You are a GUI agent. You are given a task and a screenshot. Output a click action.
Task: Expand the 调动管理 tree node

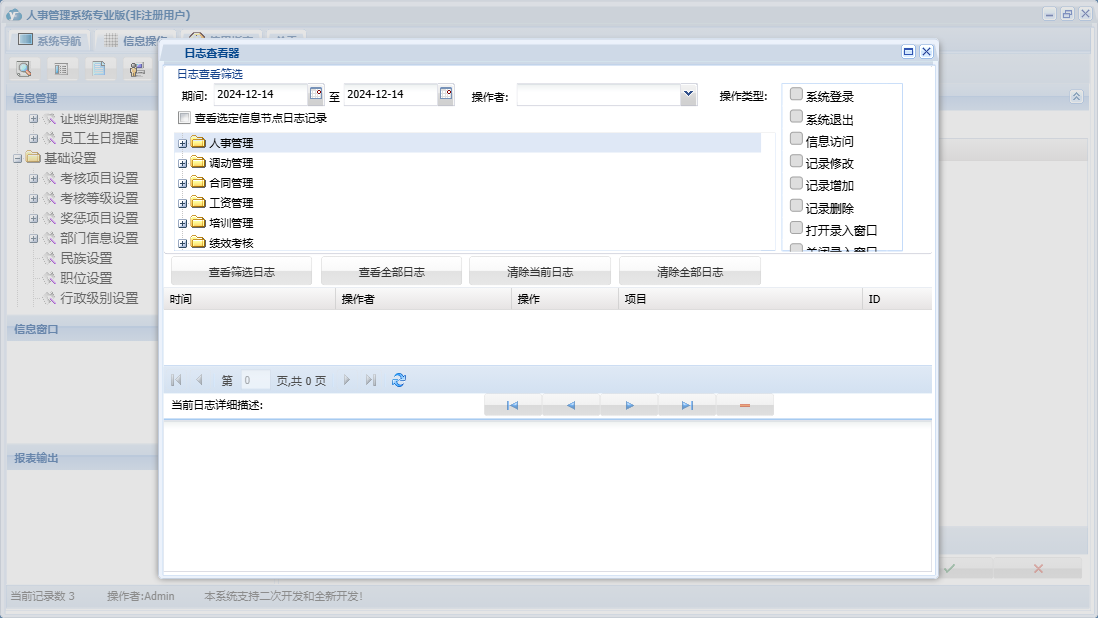pos(182,164)
